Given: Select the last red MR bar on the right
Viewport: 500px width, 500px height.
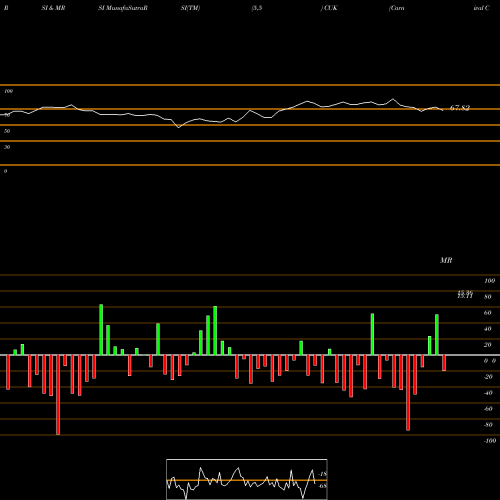Looking at the screenshot, I should click(x=444, y=363).
